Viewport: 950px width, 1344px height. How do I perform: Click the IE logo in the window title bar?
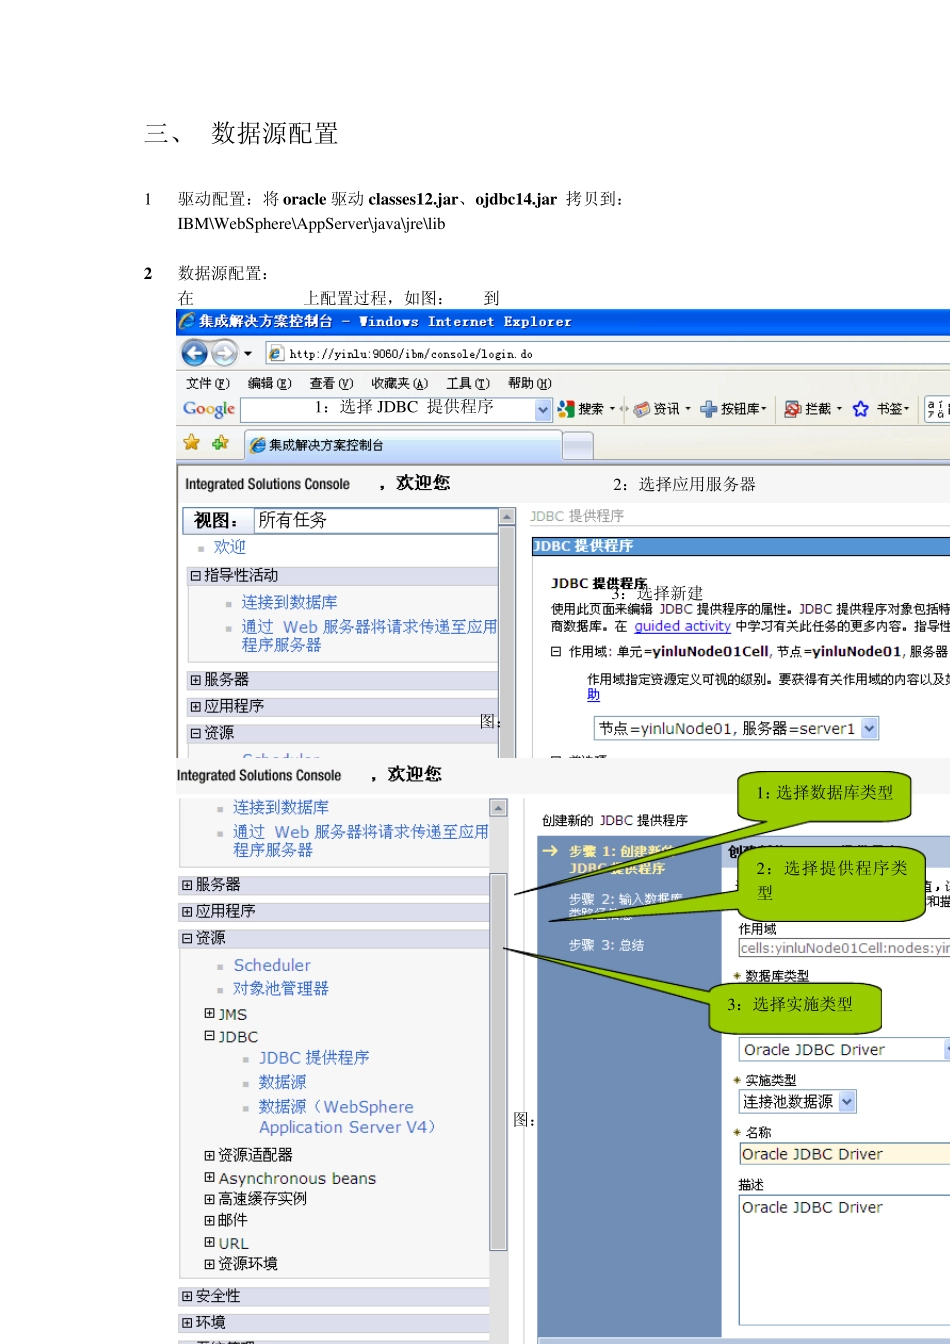(x=187, y=321)
